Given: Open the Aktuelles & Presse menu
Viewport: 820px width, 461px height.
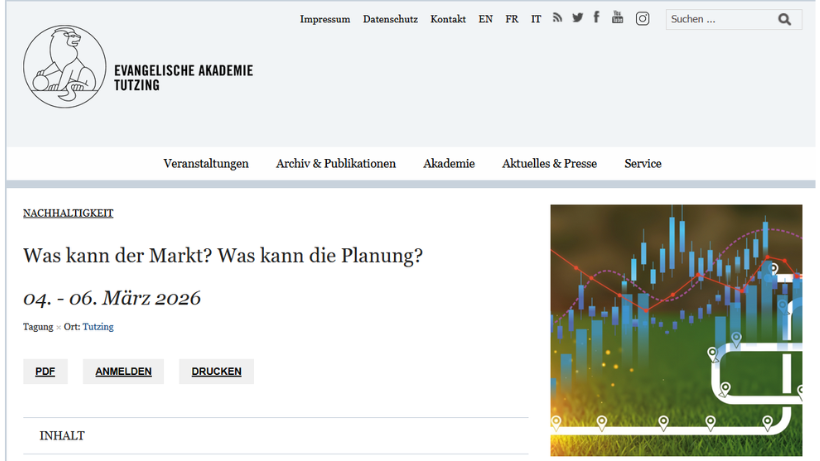Looking at the screenshot, I should coord(549,164).
